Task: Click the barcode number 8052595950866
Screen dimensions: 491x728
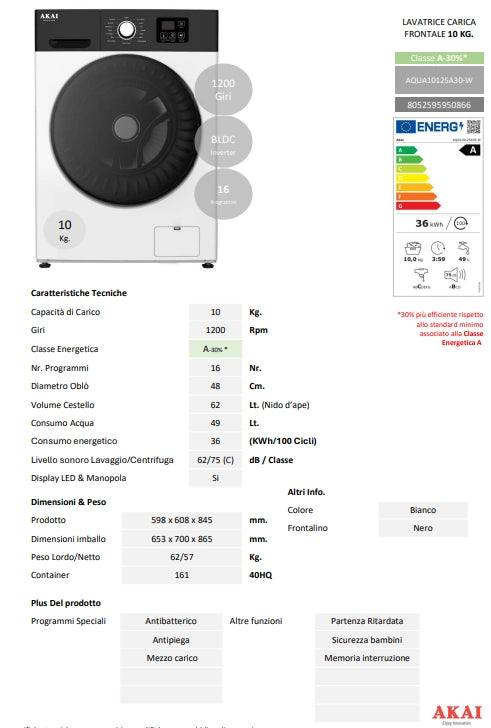Action: [x=439, y=105]
